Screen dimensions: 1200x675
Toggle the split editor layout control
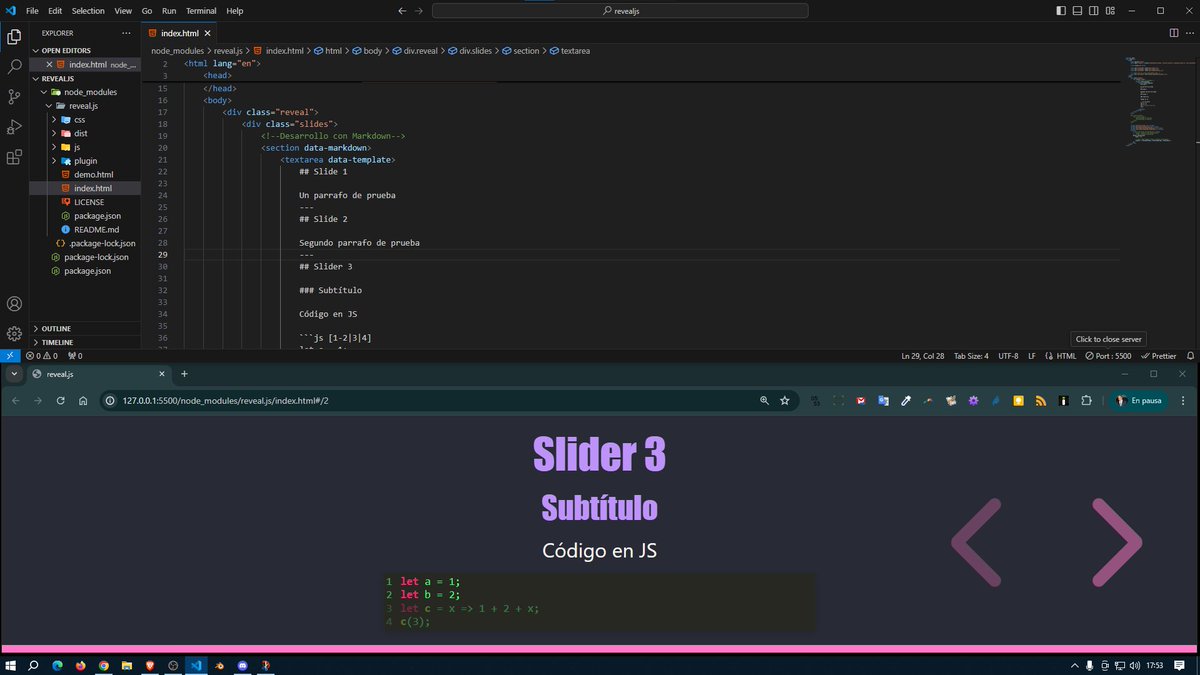[x=1172, y=32]
